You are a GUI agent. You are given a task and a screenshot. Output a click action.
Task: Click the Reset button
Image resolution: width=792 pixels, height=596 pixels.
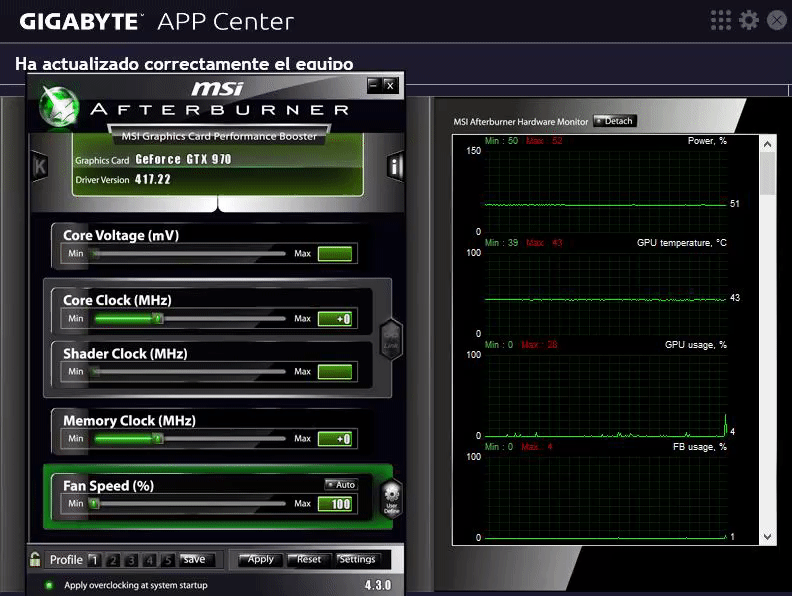click(309, 559)
